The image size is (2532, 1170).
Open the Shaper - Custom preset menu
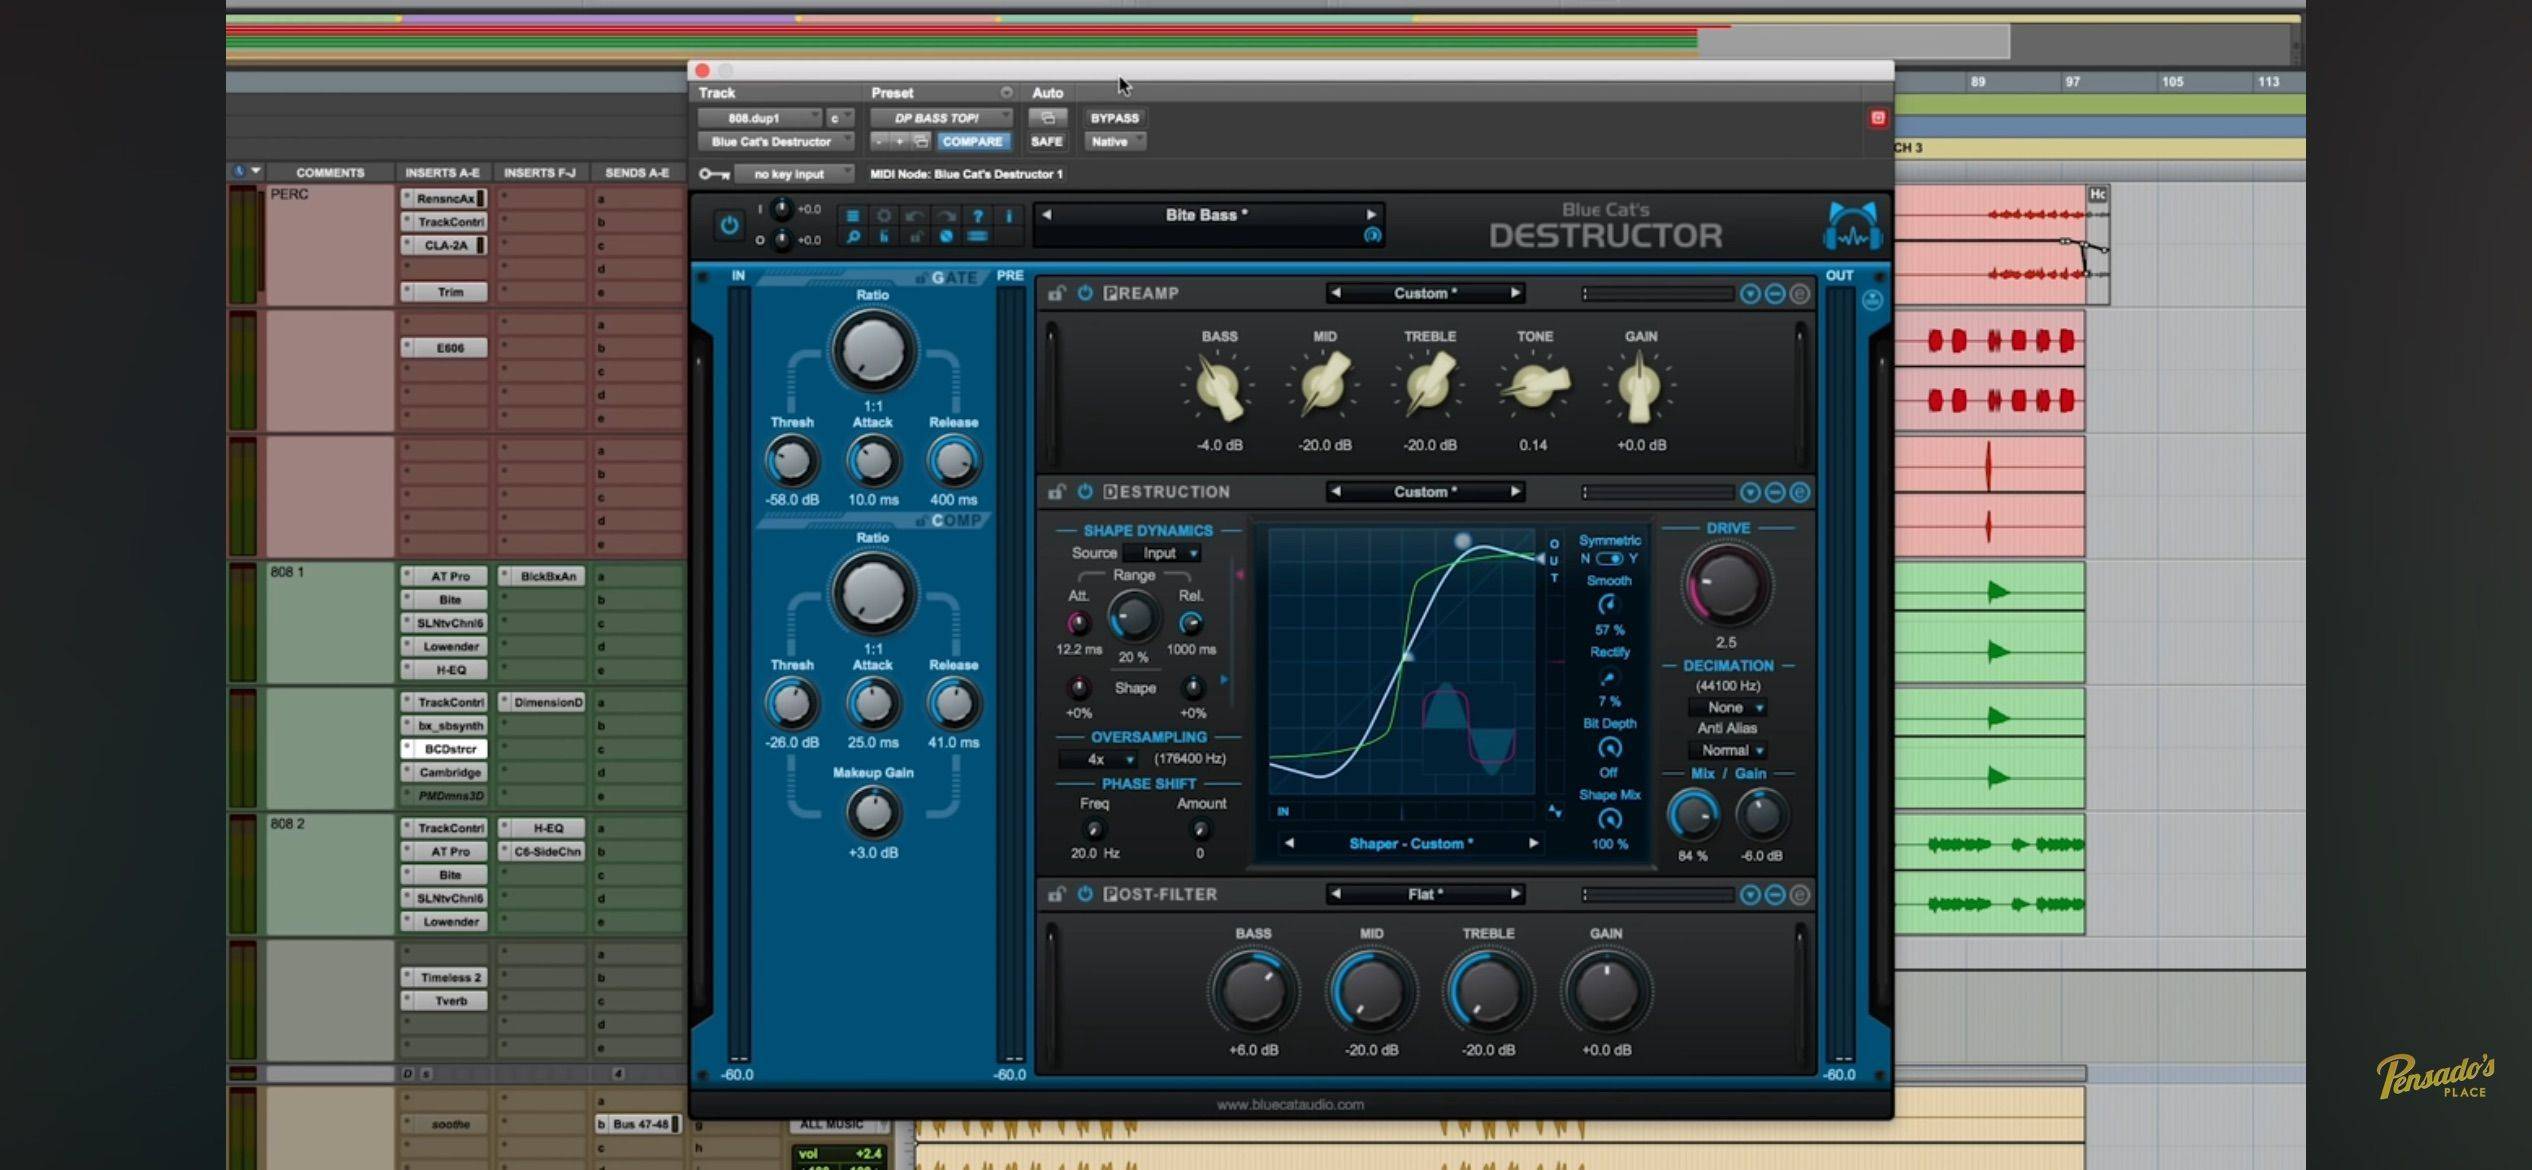click(x=1411, y=844)
